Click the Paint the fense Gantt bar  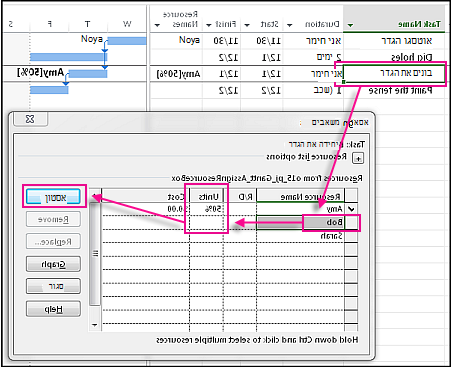(x=49, y=90)
